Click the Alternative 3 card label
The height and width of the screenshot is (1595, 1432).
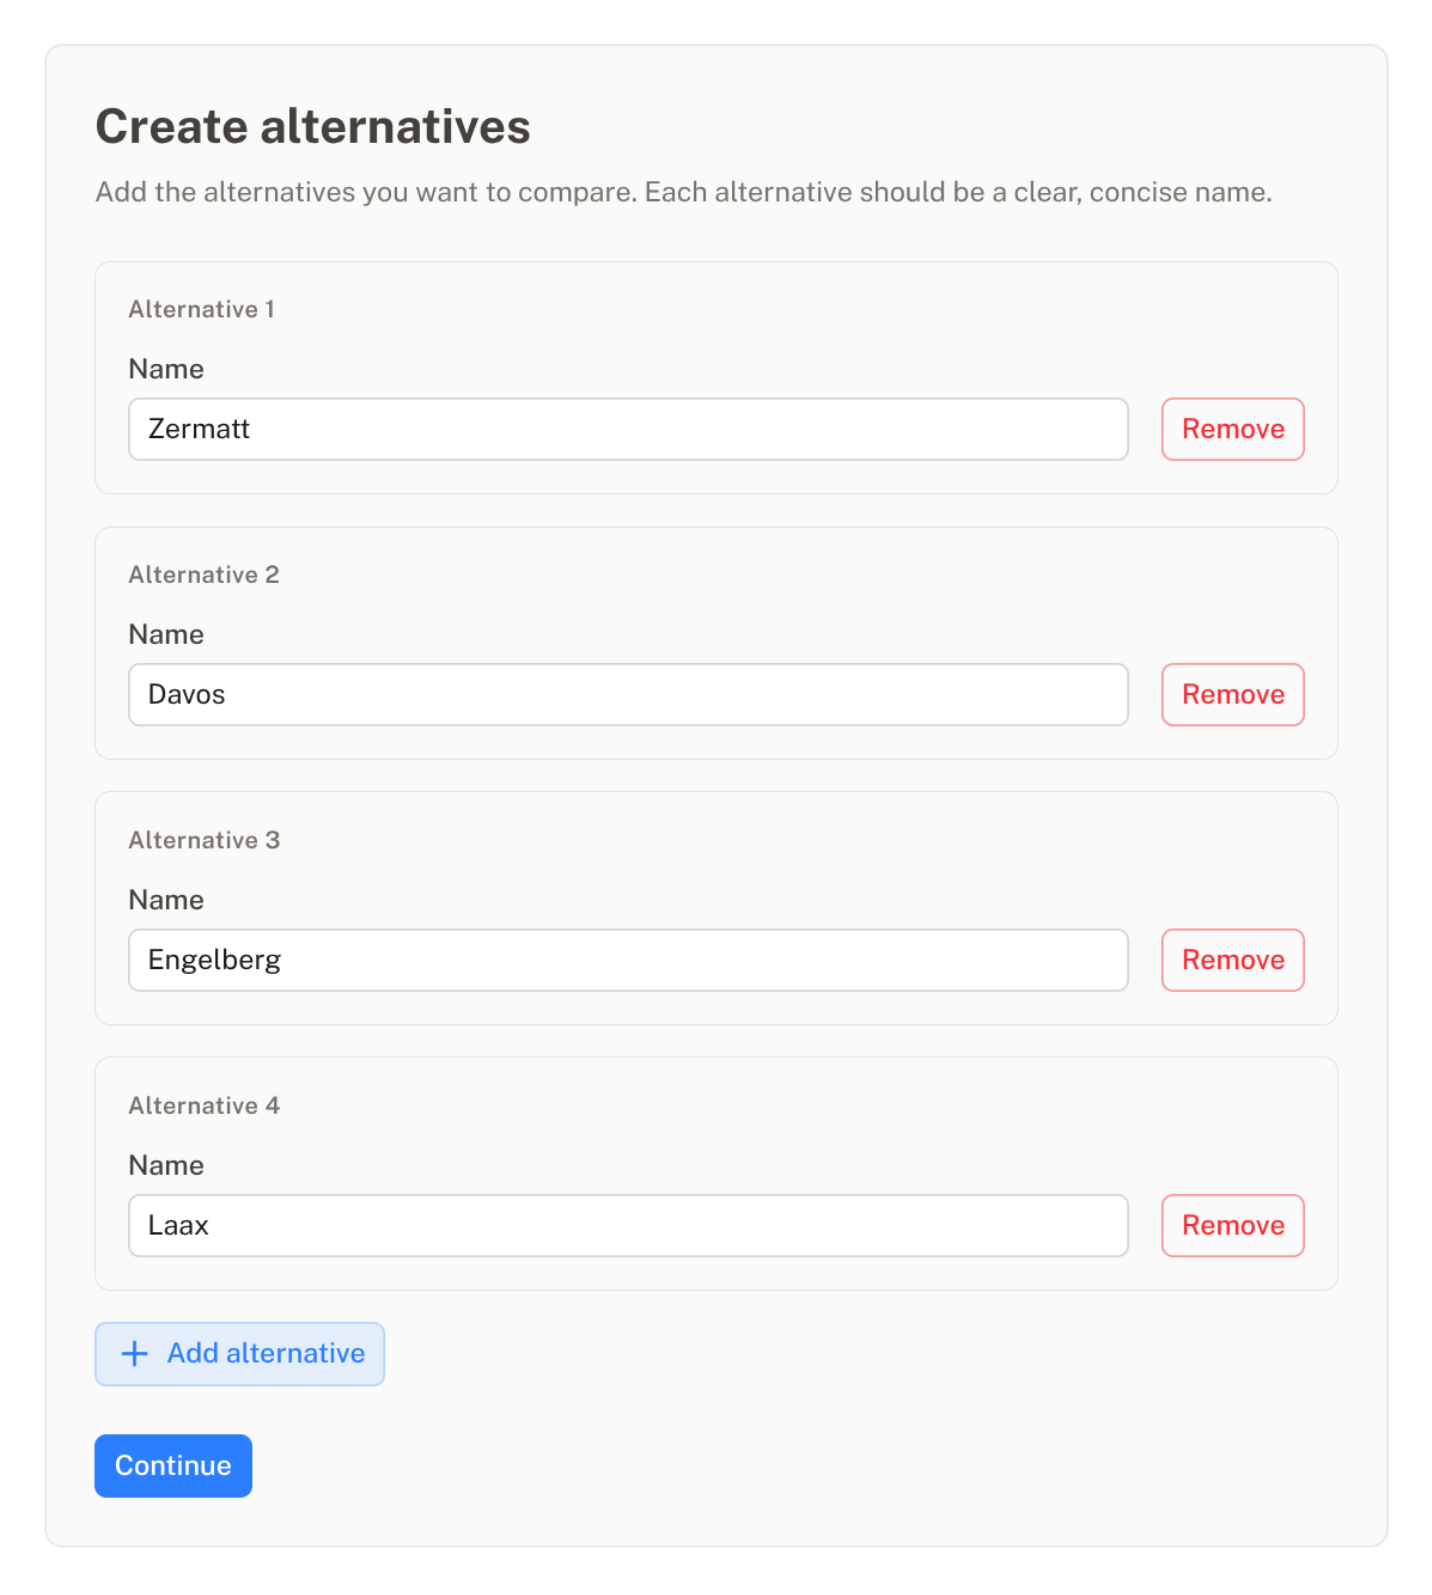[203, 840]
